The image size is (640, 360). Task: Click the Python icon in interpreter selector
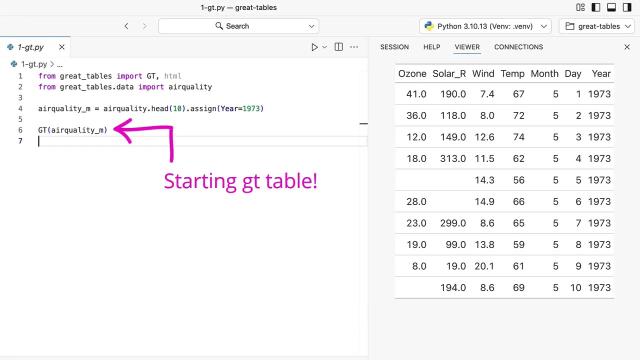(x=429, y=26)
